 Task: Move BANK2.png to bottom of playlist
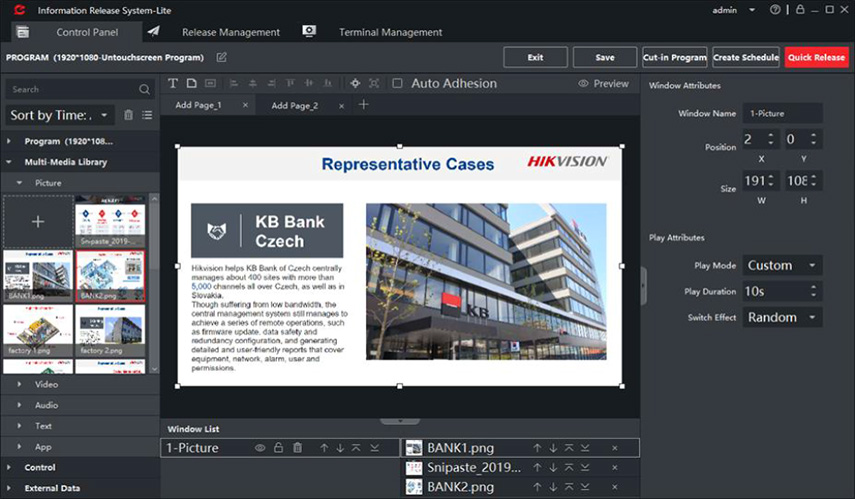pos(585,487)
